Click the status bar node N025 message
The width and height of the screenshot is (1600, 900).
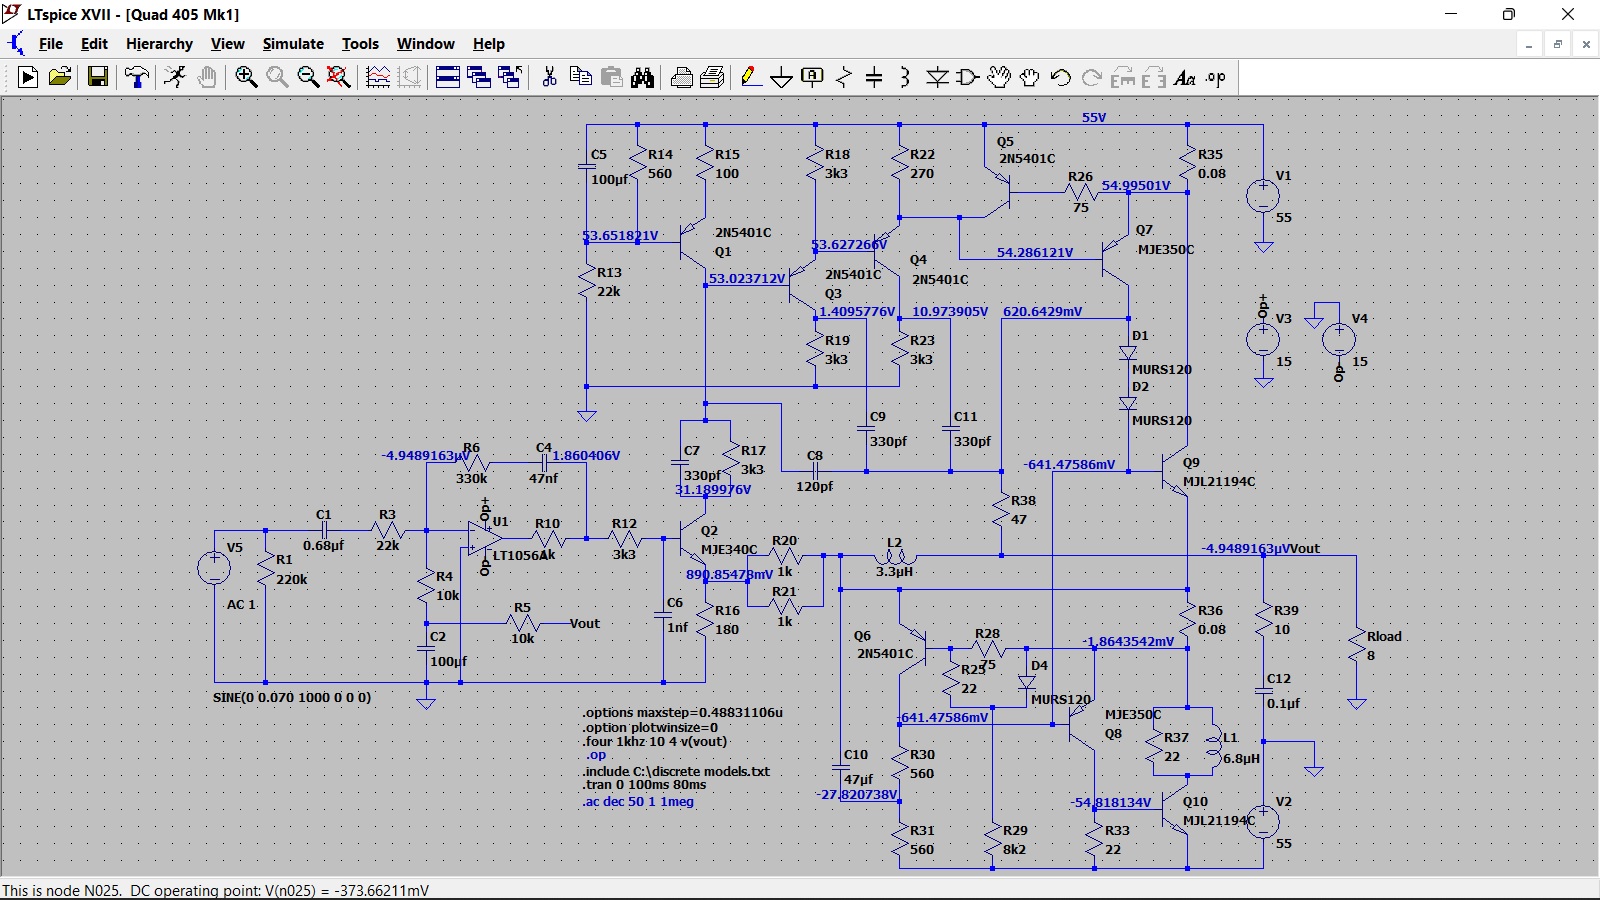[x=216, y=890]
